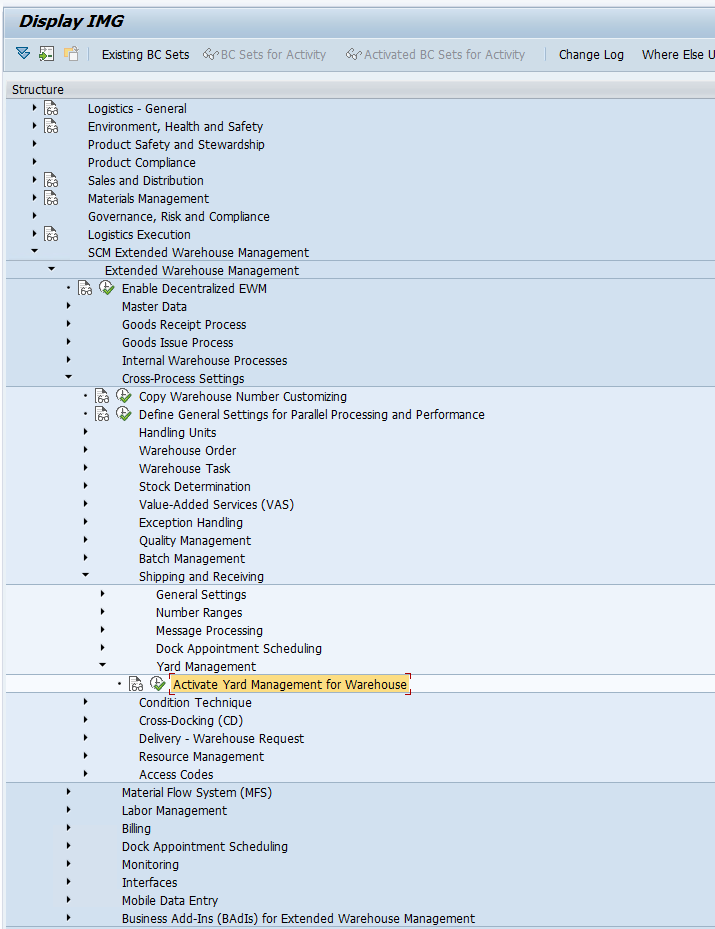Expand the Condition Technique node
Viewport: 715px width, 929px height.
(86, 701)
